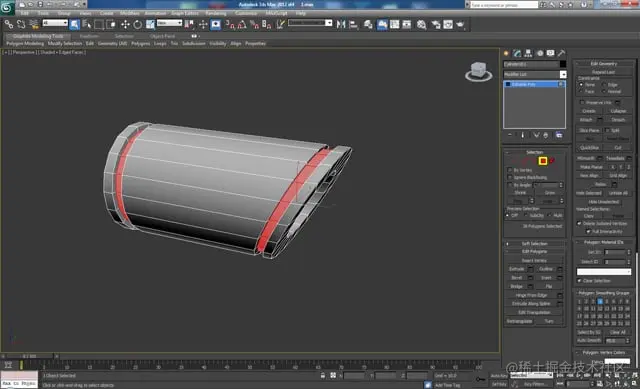
Task: Activate the Select and Rotate tool
Action: point(138,24)
